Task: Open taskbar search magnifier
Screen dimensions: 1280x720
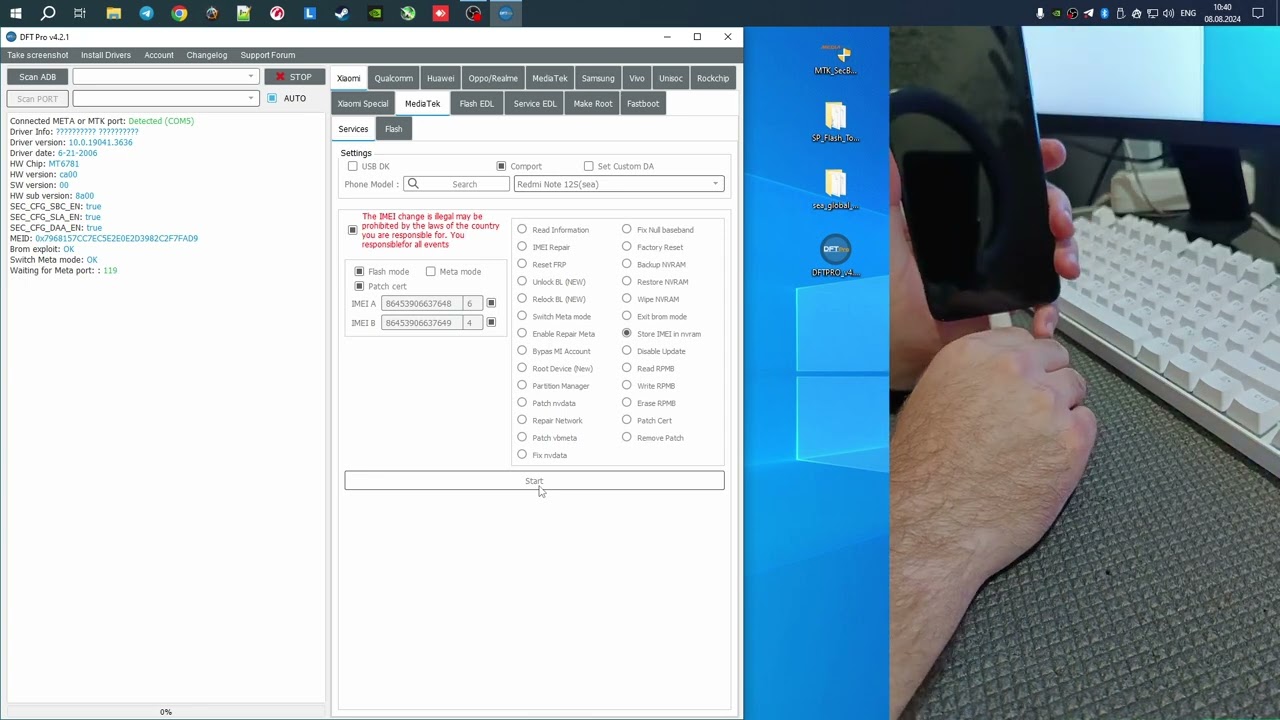Action: [x=48, y=13]
